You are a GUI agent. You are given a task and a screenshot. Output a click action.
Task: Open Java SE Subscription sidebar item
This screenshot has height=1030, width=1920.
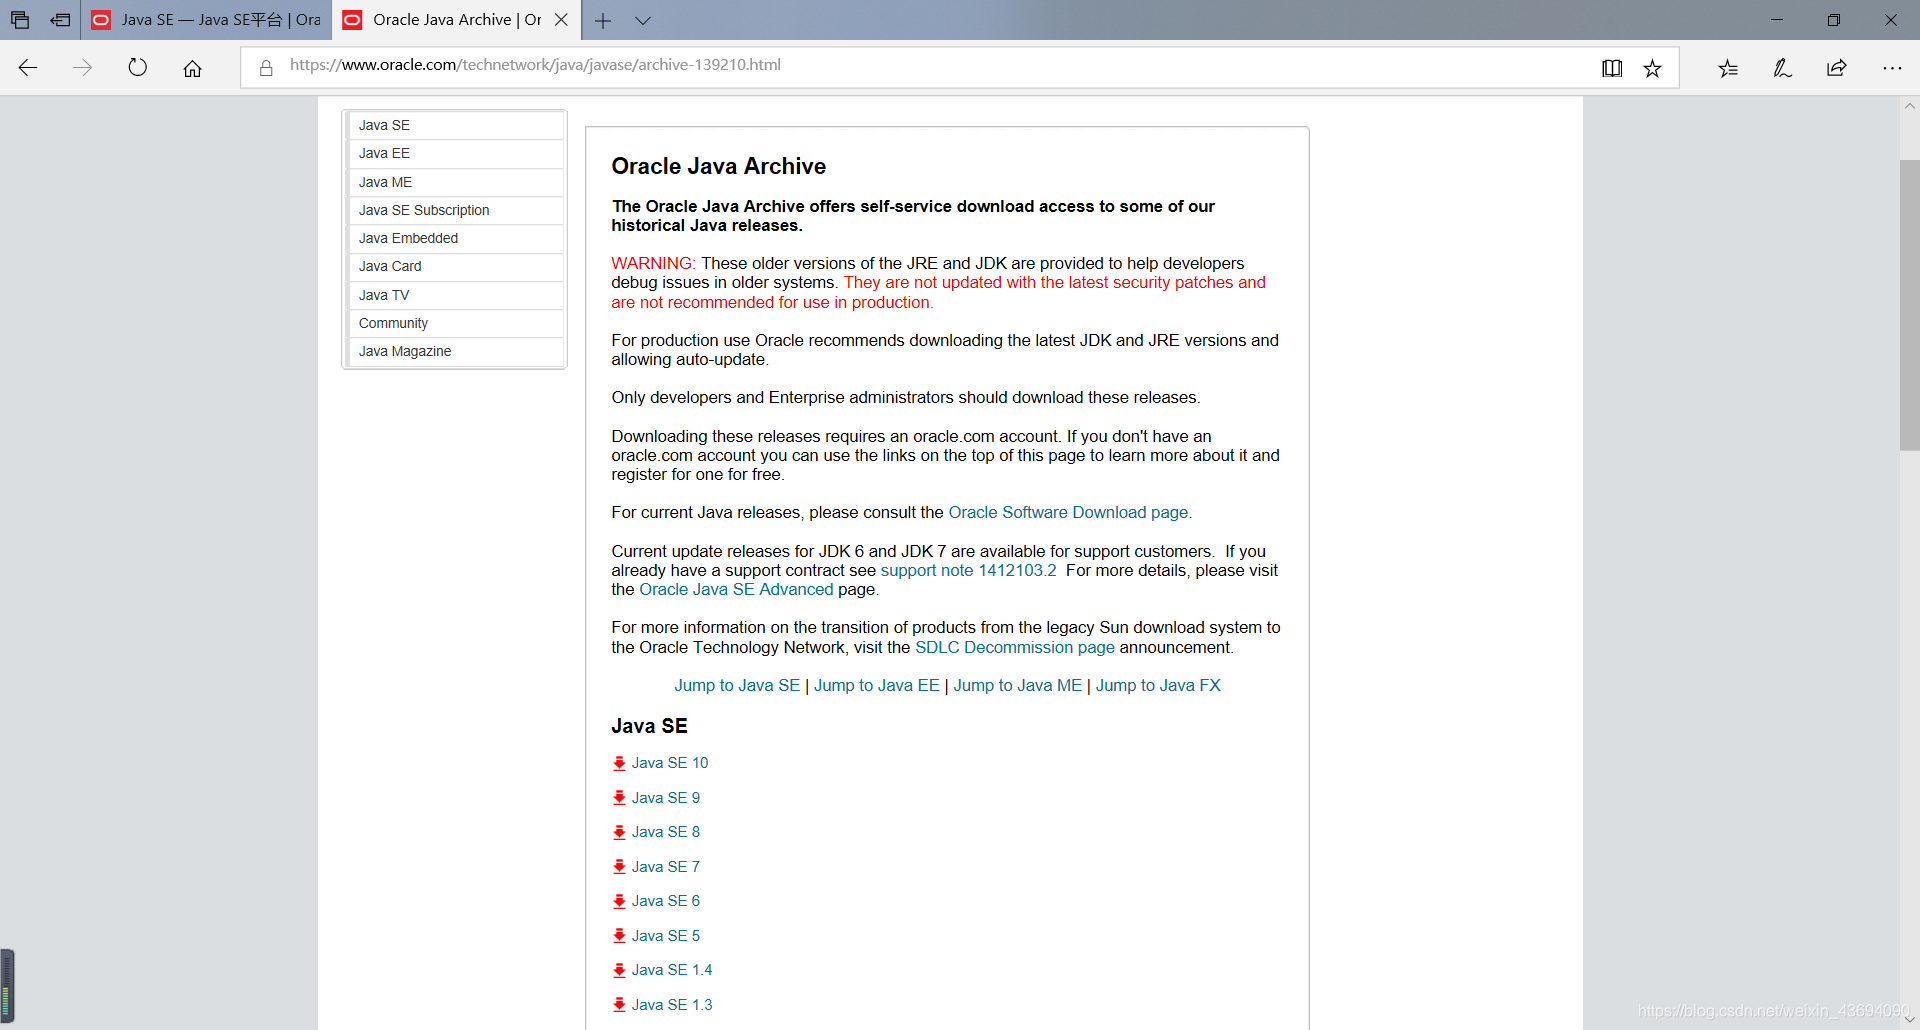point(456,210)
